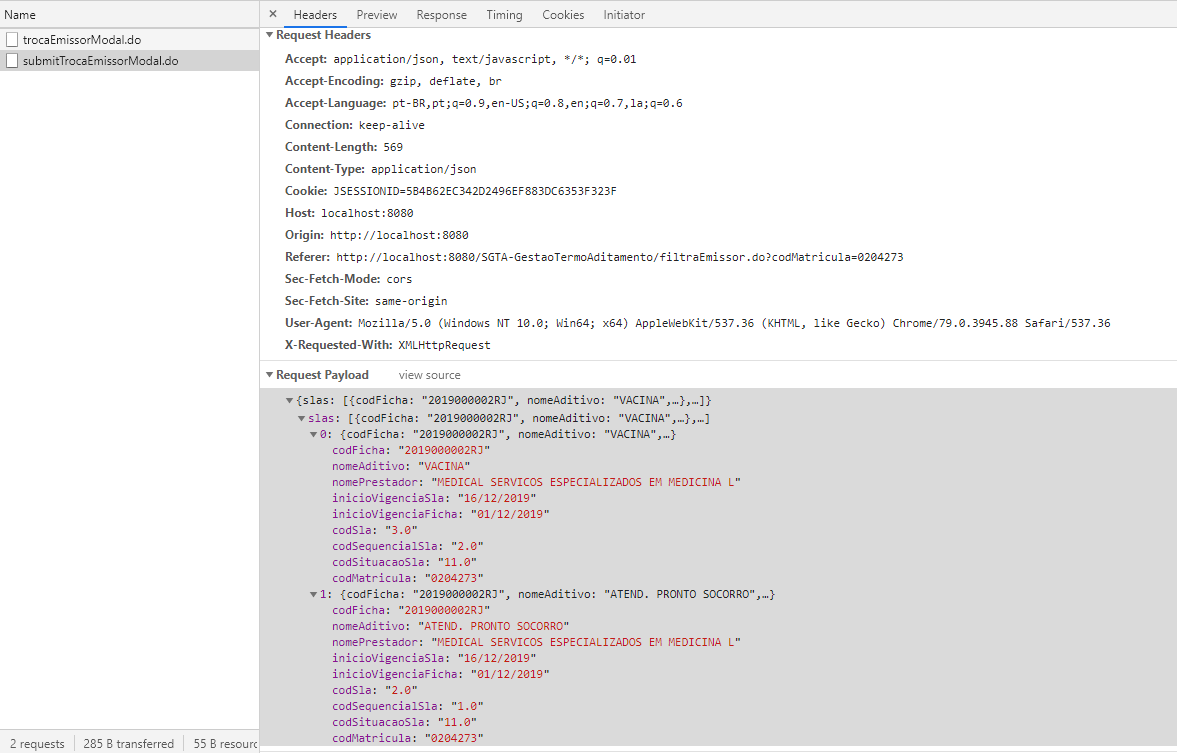Click file icon beside trocaEmissorModal.do
This screenshot has width=1177, height=753.
point(12,39)
